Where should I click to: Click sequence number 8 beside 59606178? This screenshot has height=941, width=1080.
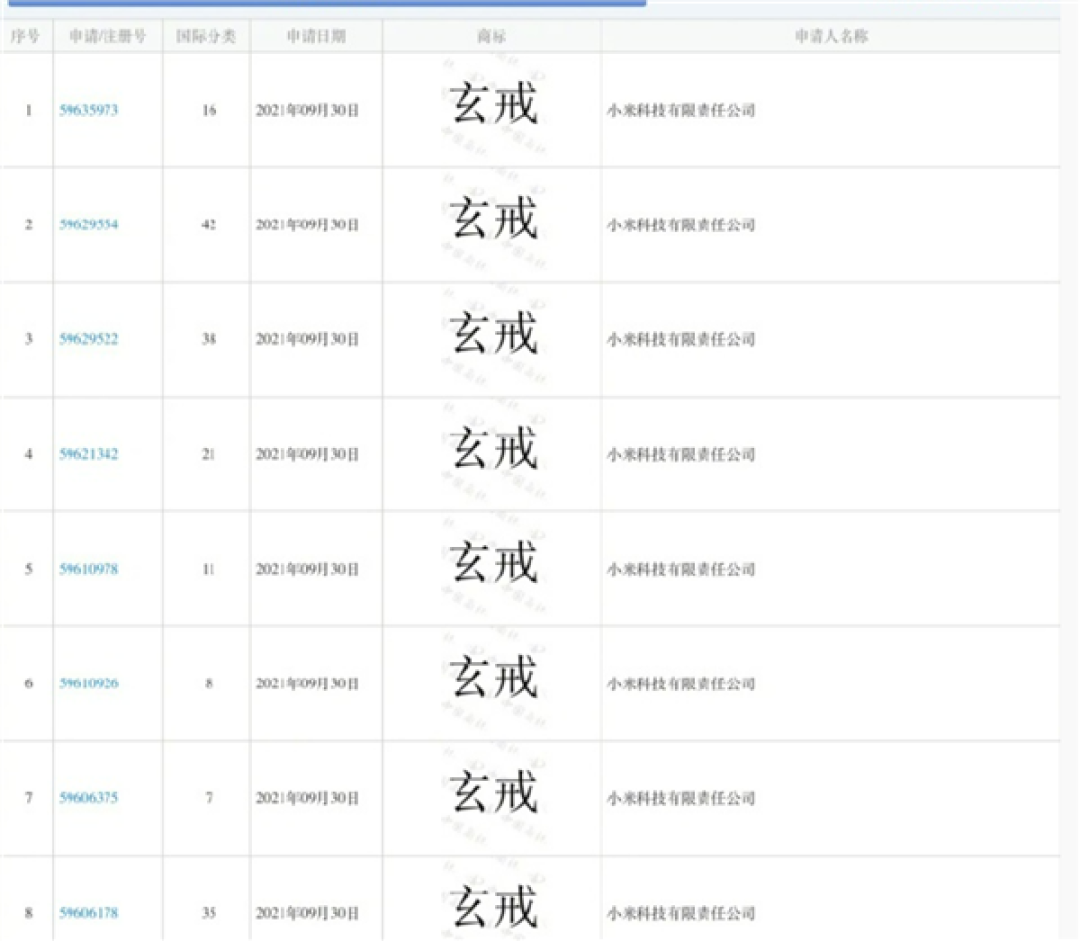tap(28, 913)
